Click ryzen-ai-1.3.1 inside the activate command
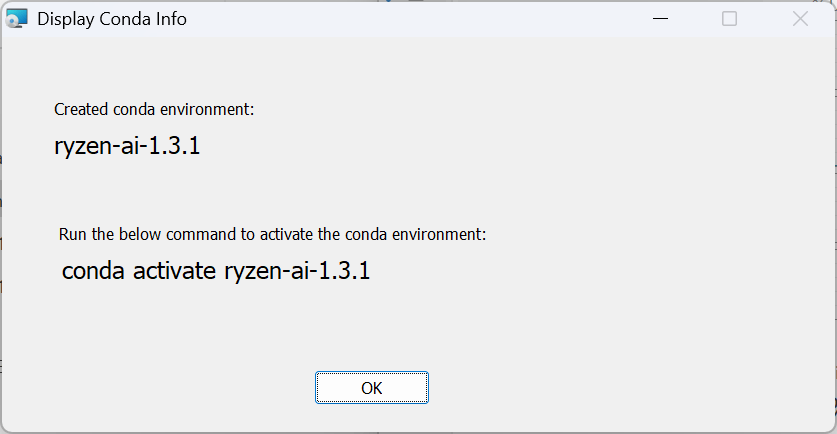This screenshot has height=434, width=837. [297, 270]
